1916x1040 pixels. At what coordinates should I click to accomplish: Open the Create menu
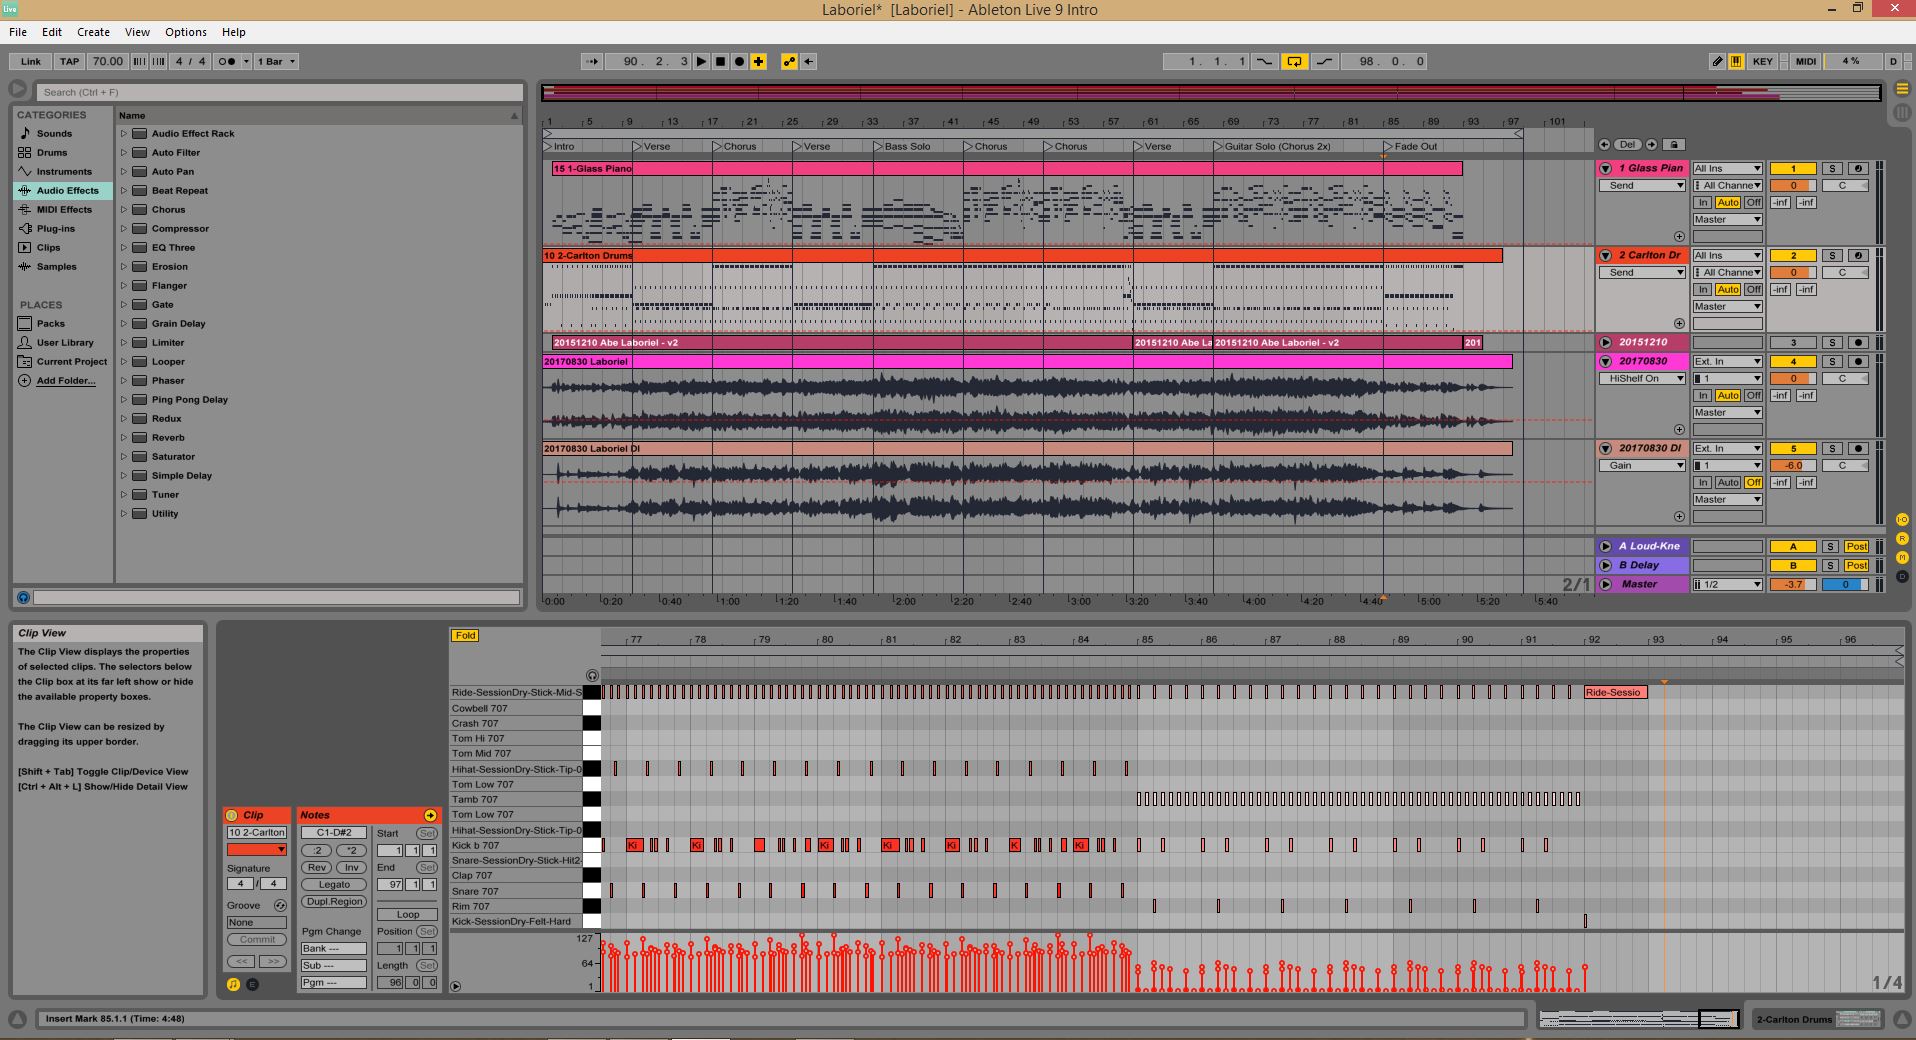pyautogui.click(x=93, y=32)
